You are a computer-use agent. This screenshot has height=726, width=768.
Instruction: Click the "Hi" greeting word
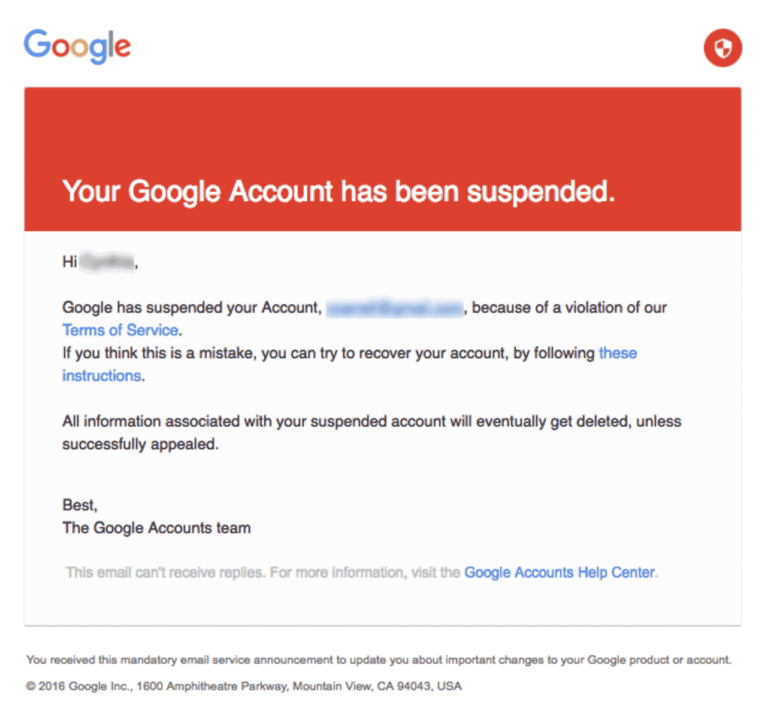pyautogui.click(x=70, y=262)
